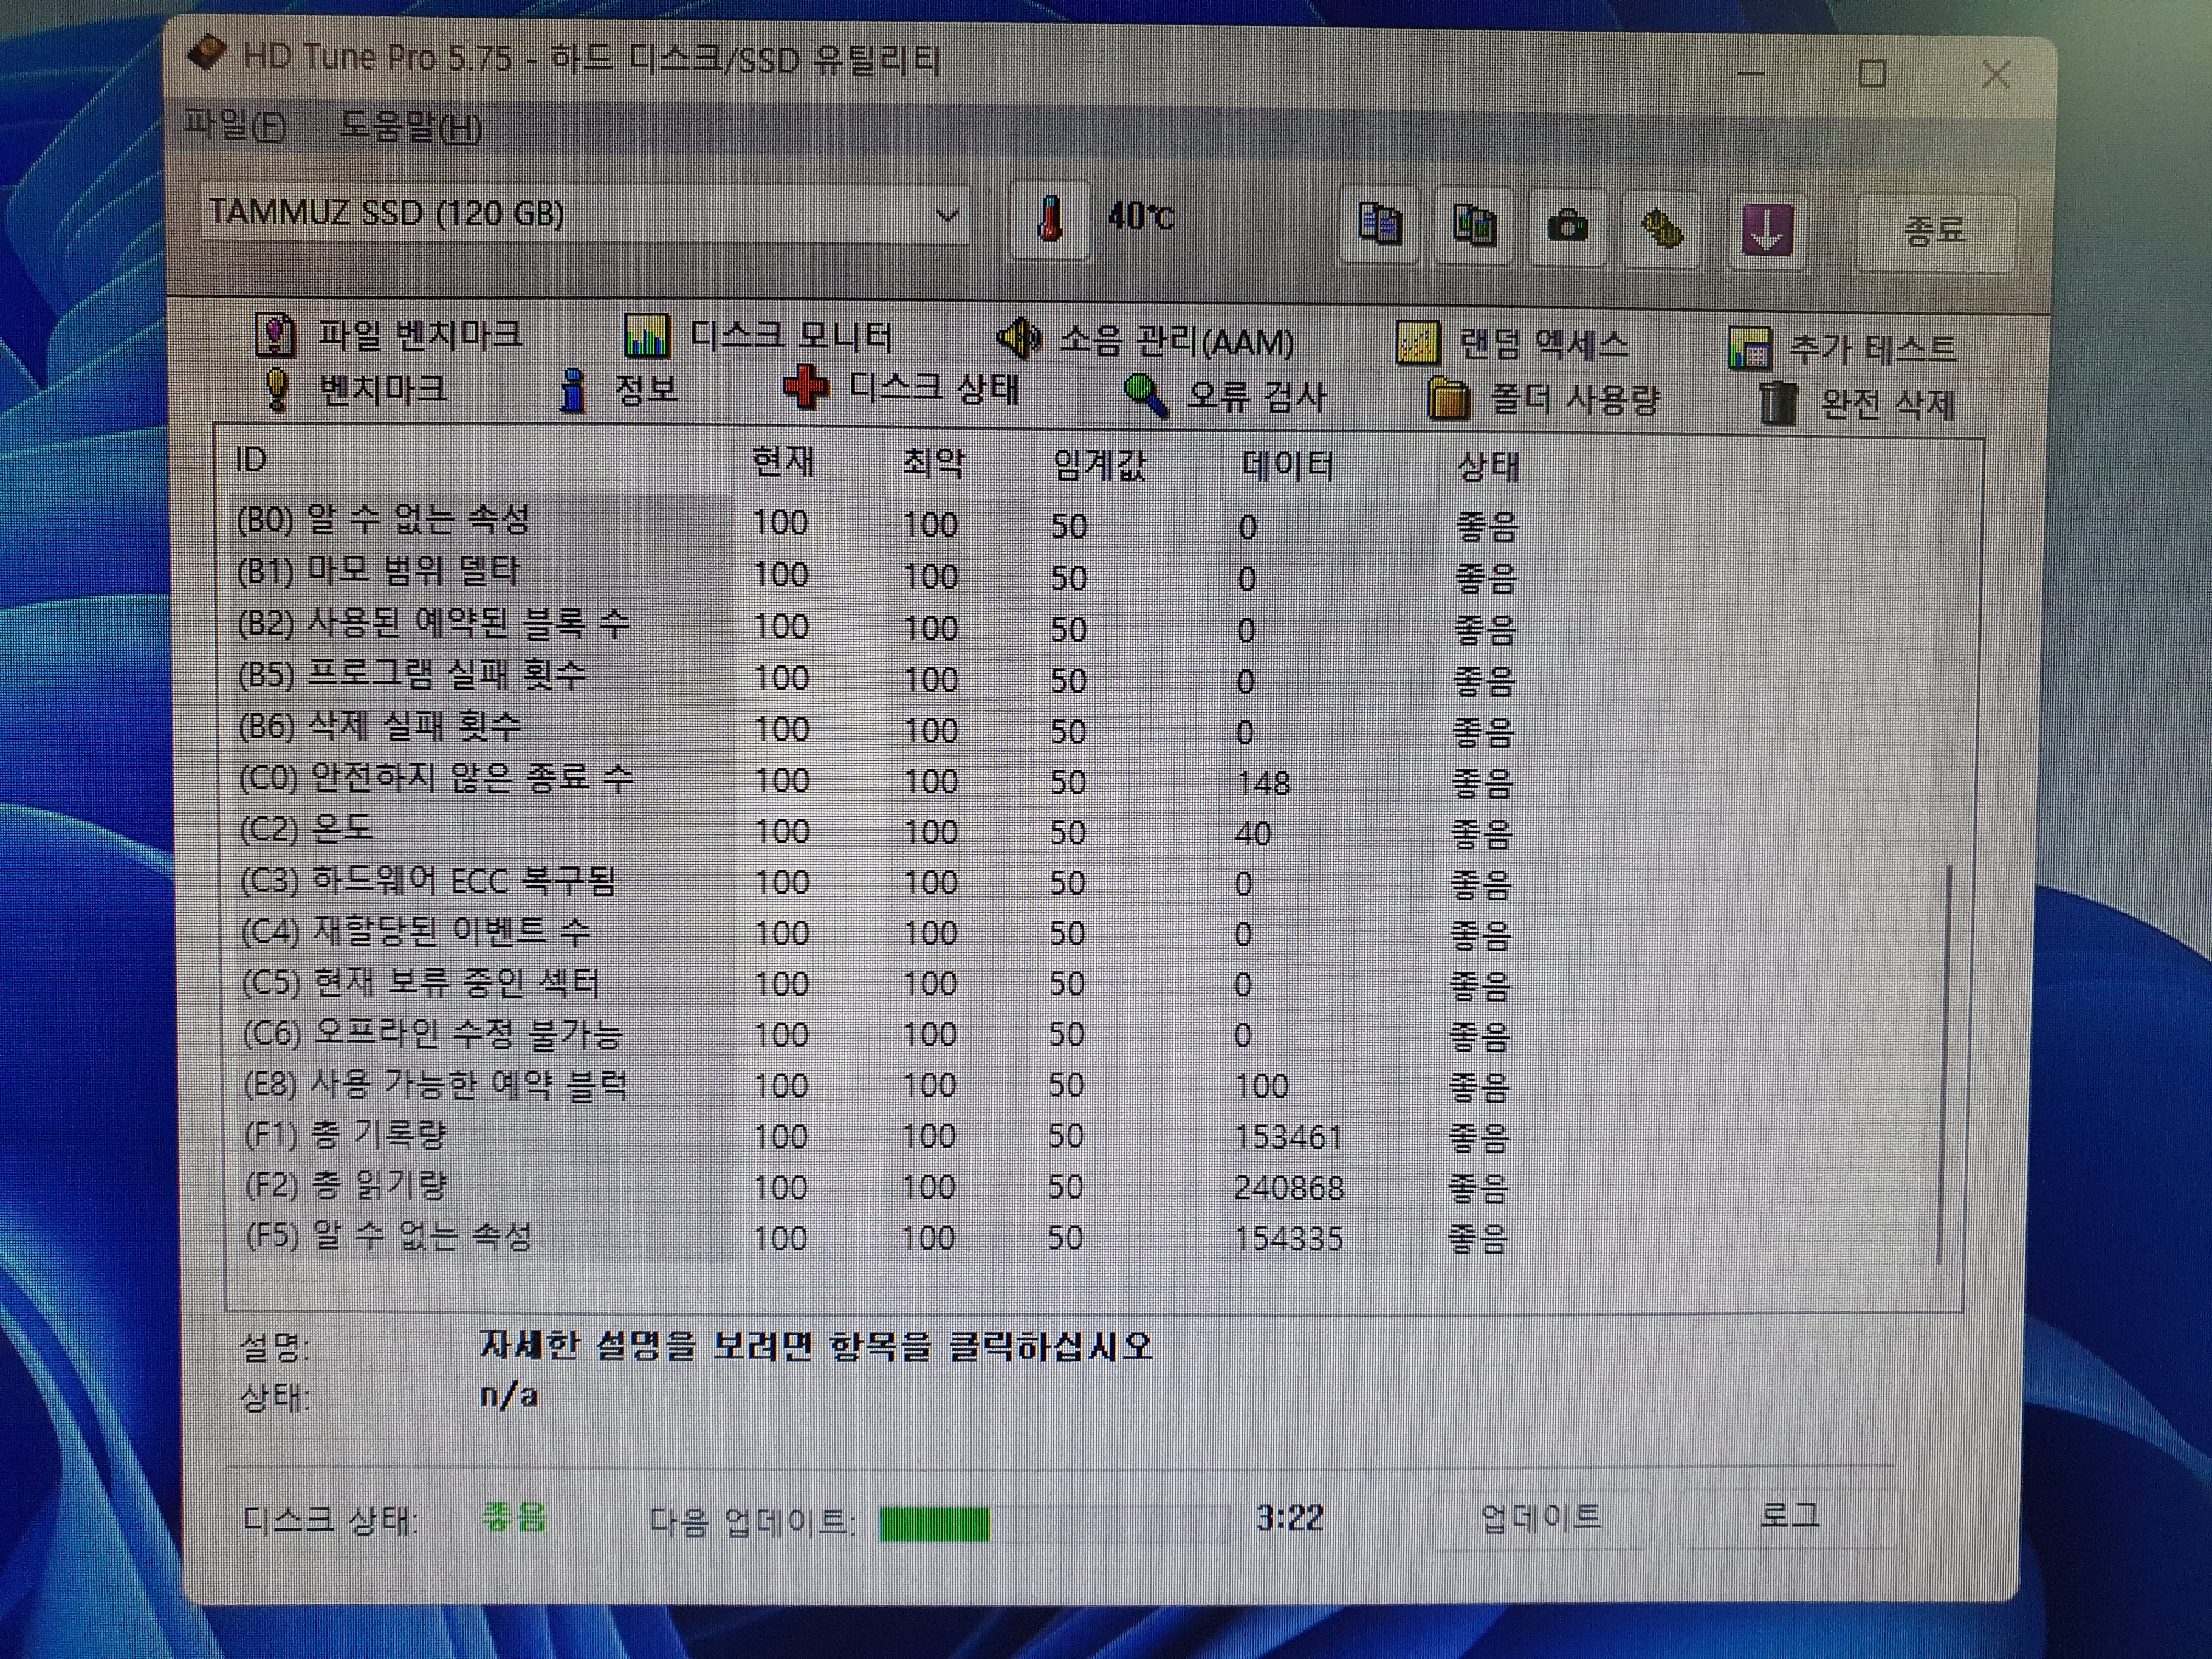Click the HD Tune Pro title bar icon
The height and width of the screenshot is (1659, 2212).
[x=207, y=52]
